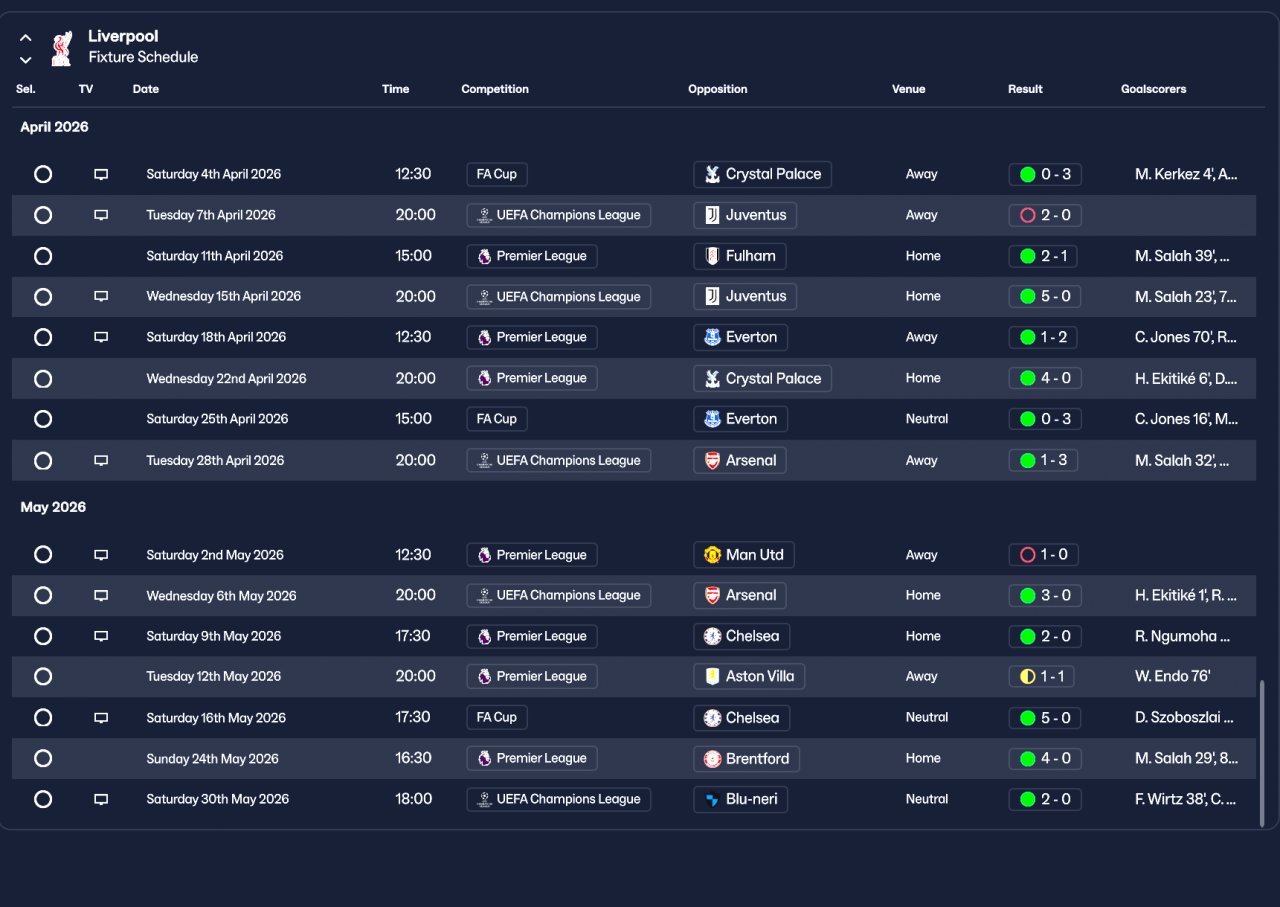
Task: Select the Wednesday 22nd April fixture radio
Action: (x=43, y=378)
